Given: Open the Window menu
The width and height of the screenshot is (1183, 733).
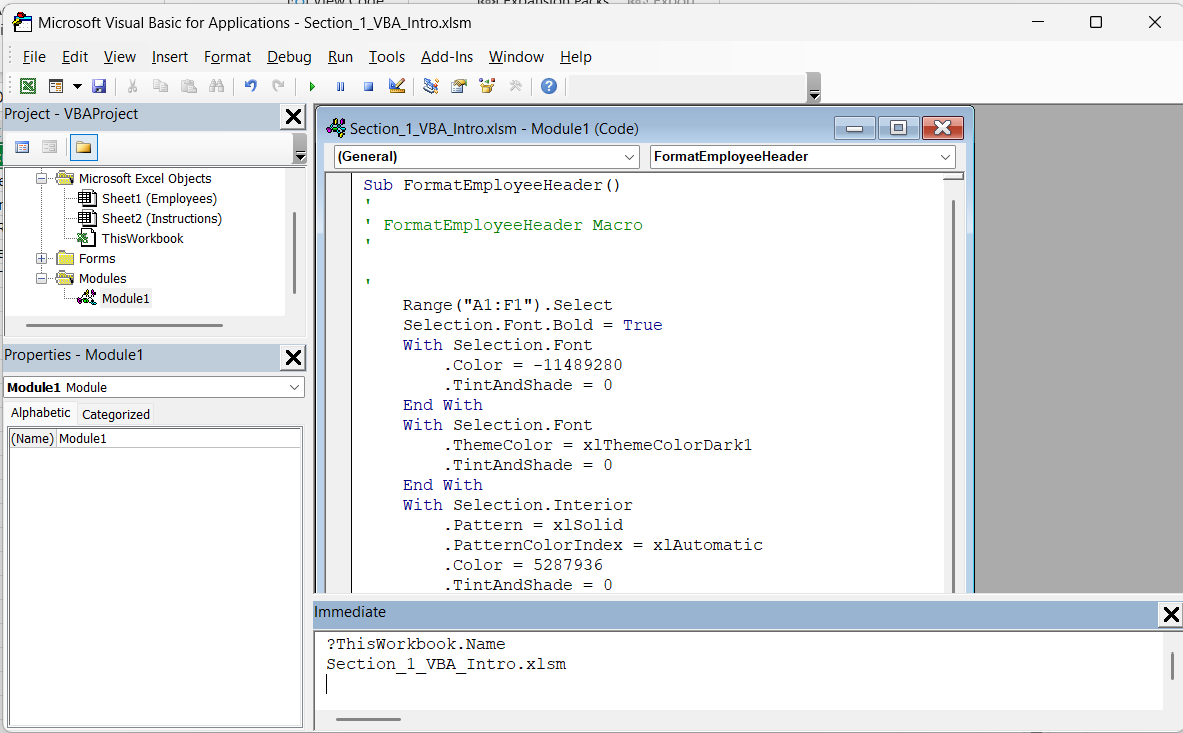Looking at the screenshot, I should tap(516, 57).
